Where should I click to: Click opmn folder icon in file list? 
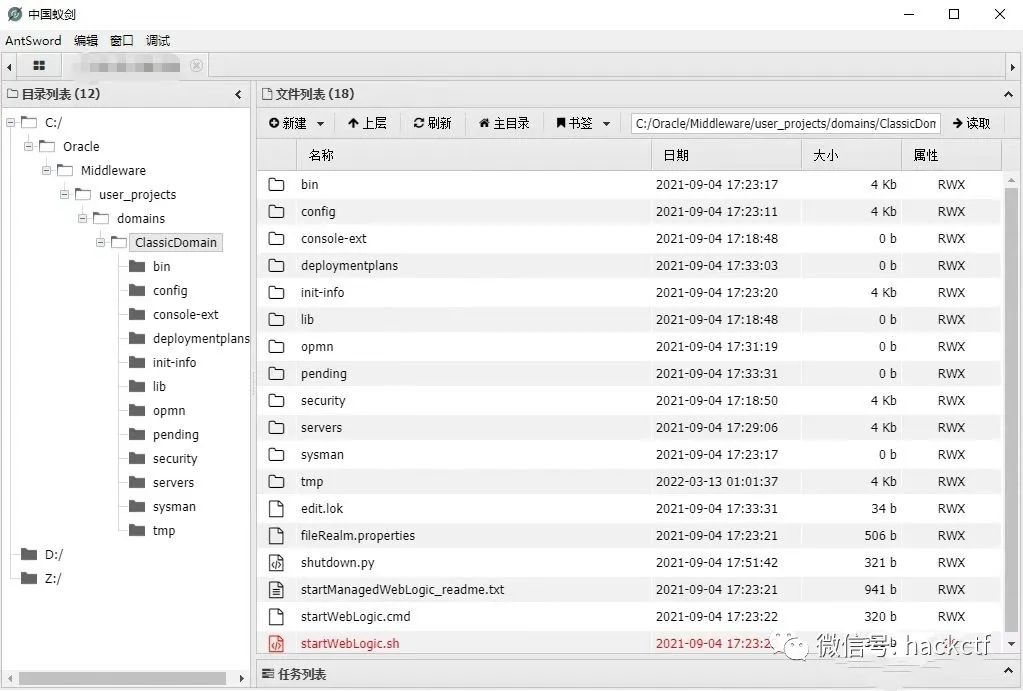click(x=277, y=346)
